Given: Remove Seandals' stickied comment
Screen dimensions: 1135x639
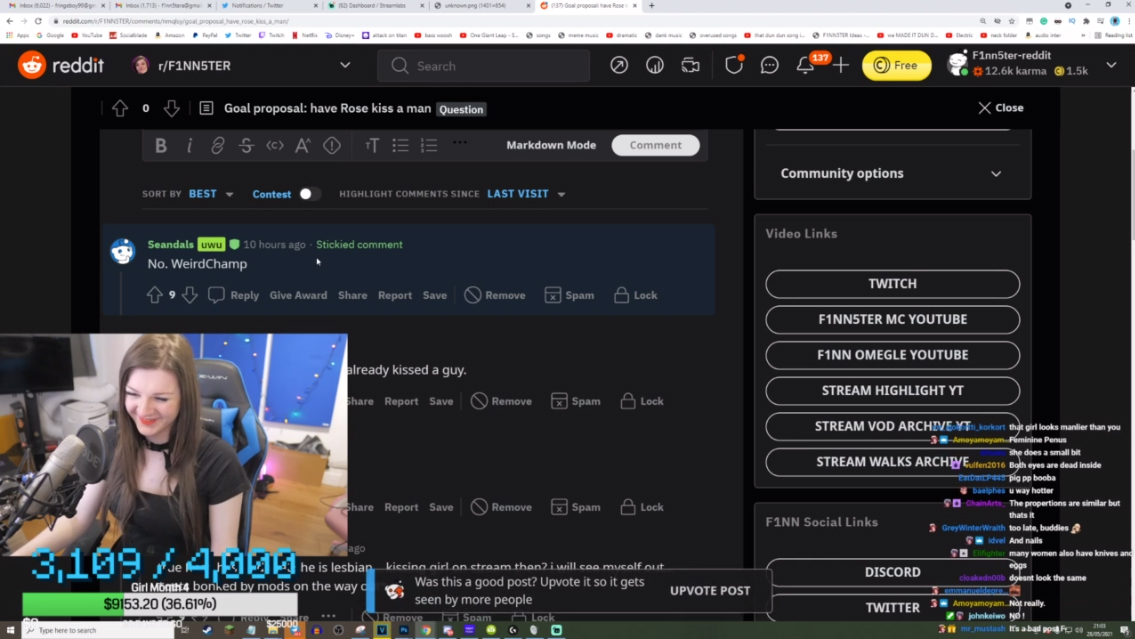Looking at the screenshot, I should tap(495, 295).
